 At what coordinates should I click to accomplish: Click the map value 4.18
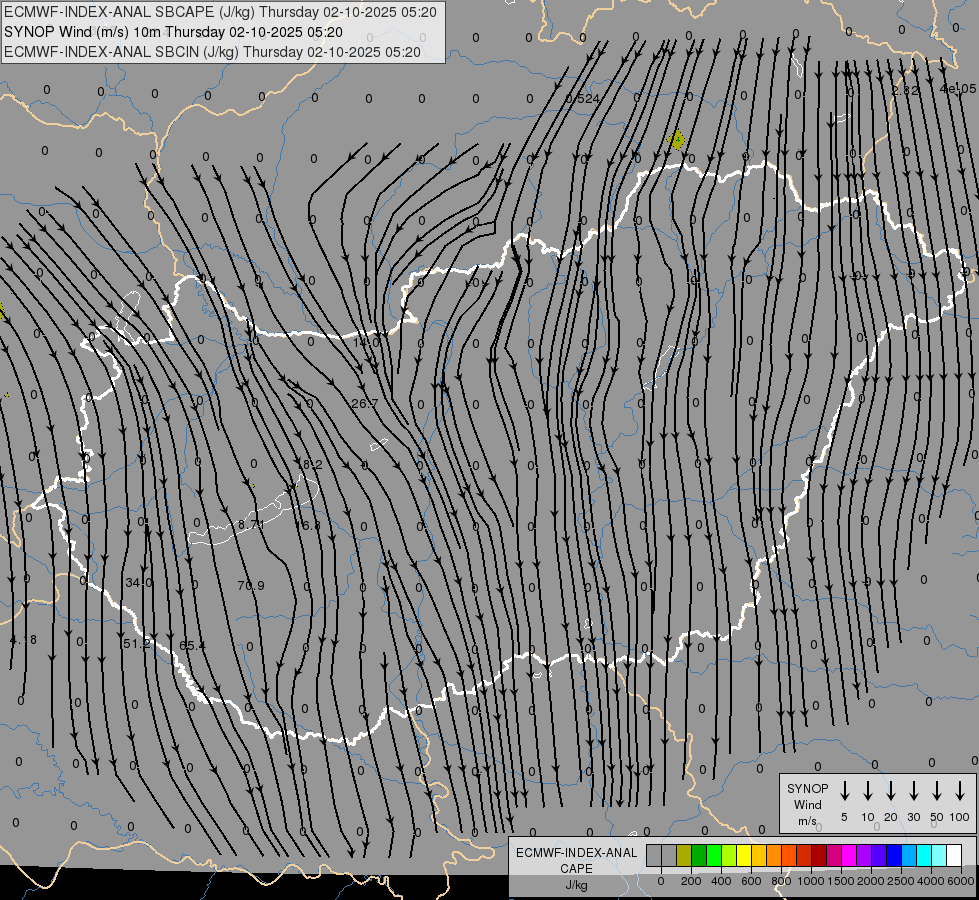point(24,640)
